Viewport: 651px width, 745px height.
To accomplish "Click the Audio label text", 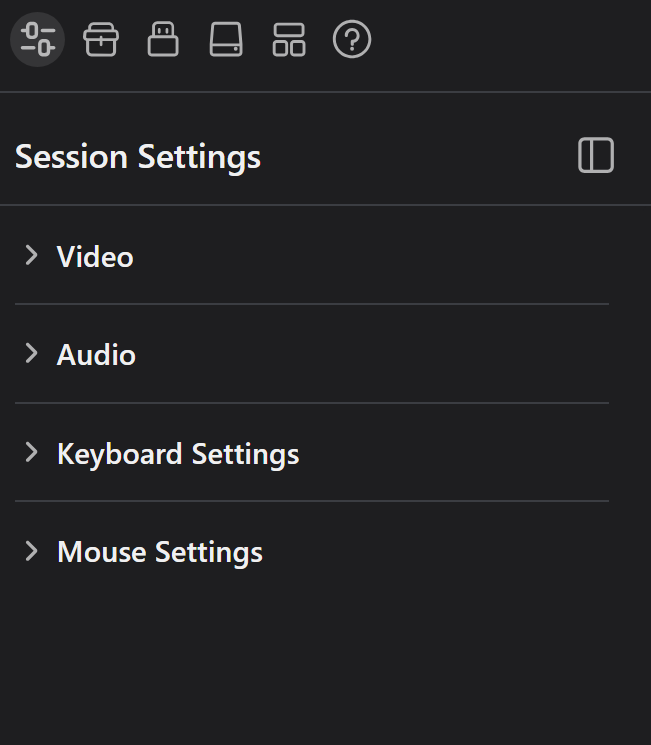I will [x=96, y=355].
